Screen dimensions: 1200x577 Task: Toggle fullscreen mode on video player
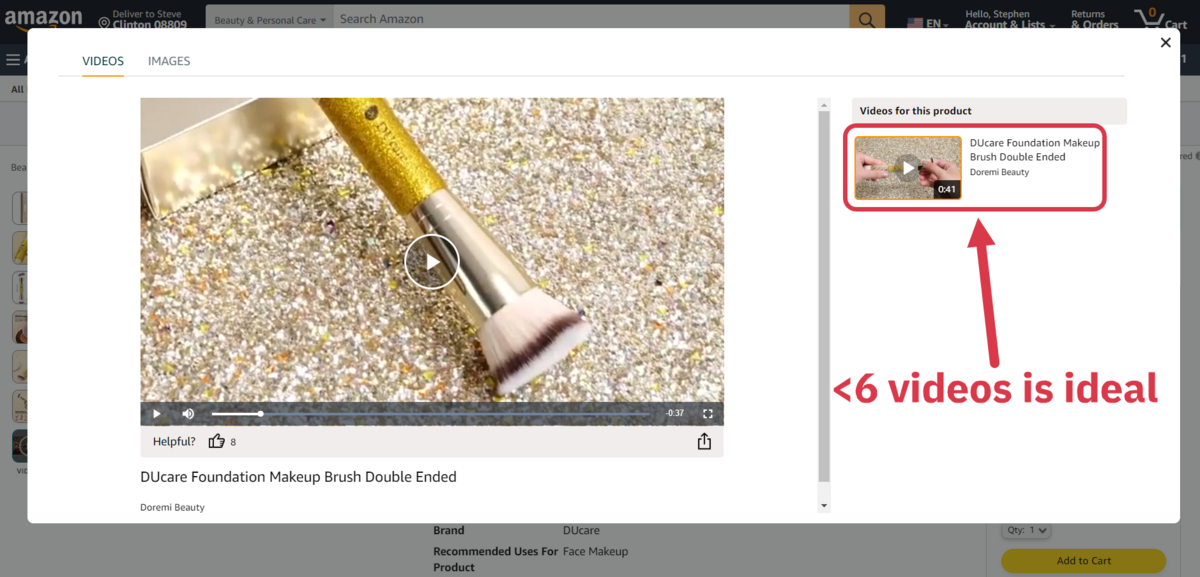708,414
